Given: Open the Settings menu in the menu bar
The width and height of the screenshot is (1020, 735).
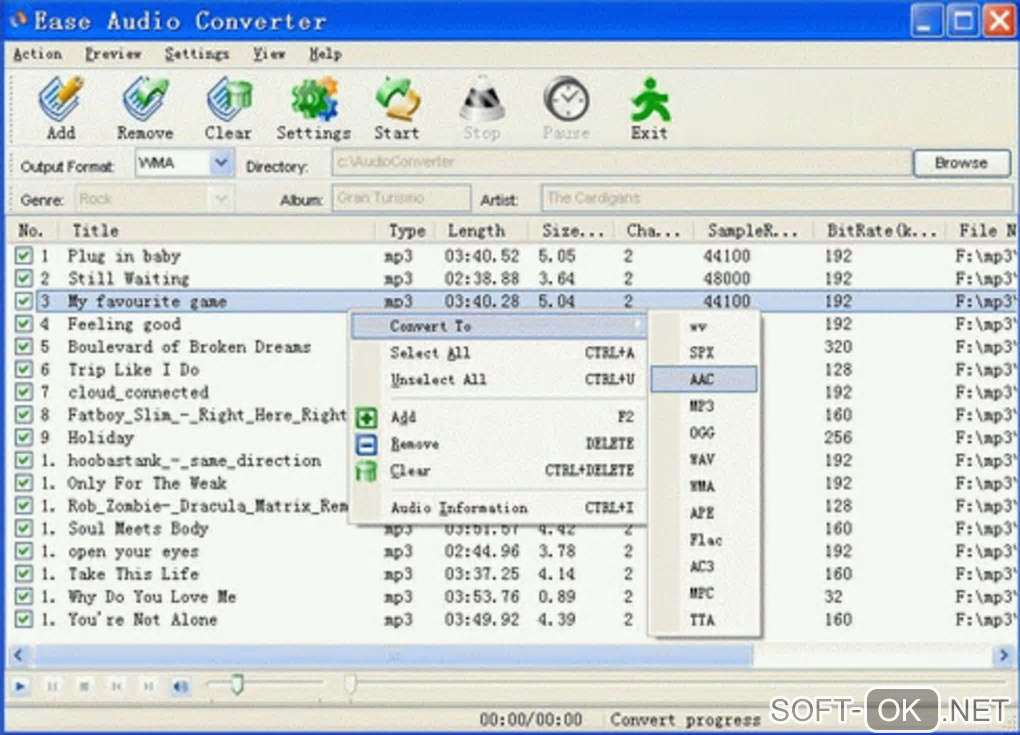Looking at the screenshot, I should [x=196, y=54].
